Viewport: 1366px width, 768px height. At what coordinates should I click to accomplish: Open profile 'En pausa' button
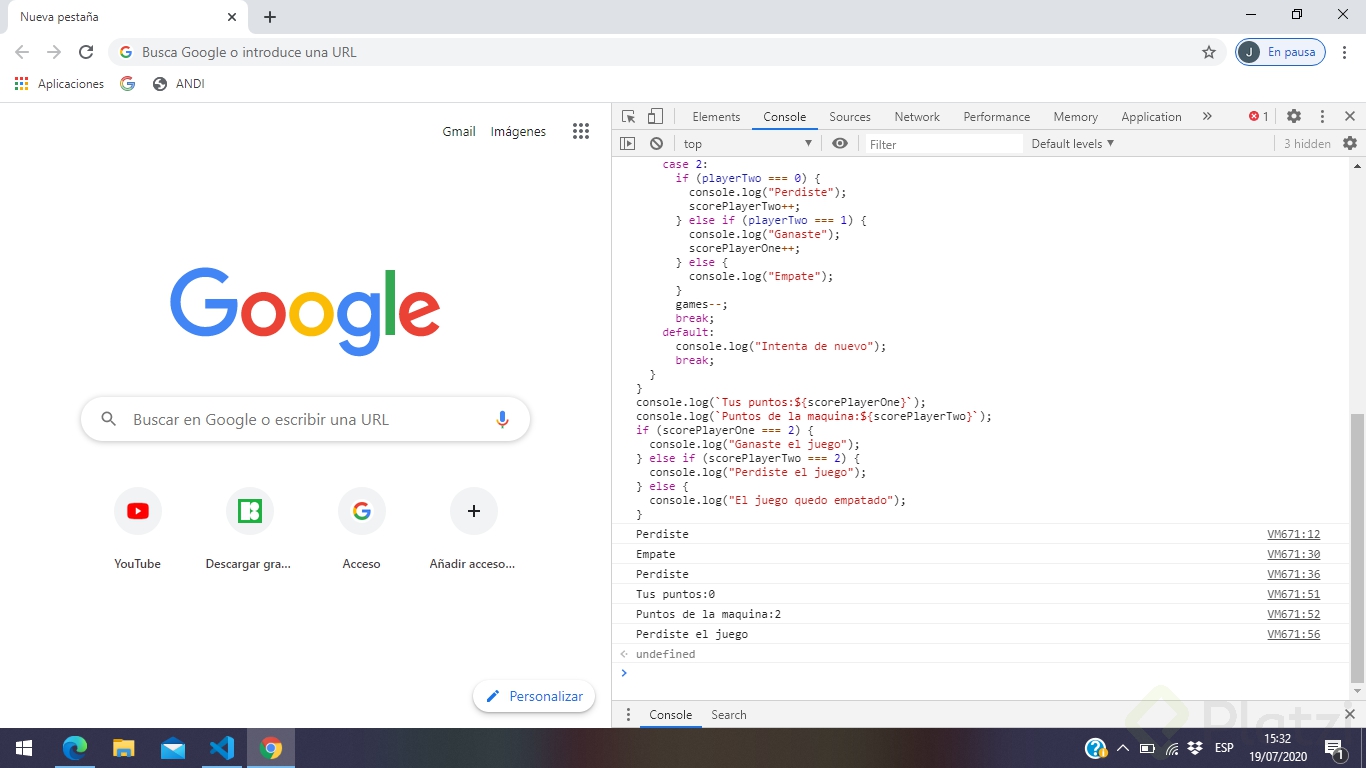pyautogui.click(x=1281, y=52)
